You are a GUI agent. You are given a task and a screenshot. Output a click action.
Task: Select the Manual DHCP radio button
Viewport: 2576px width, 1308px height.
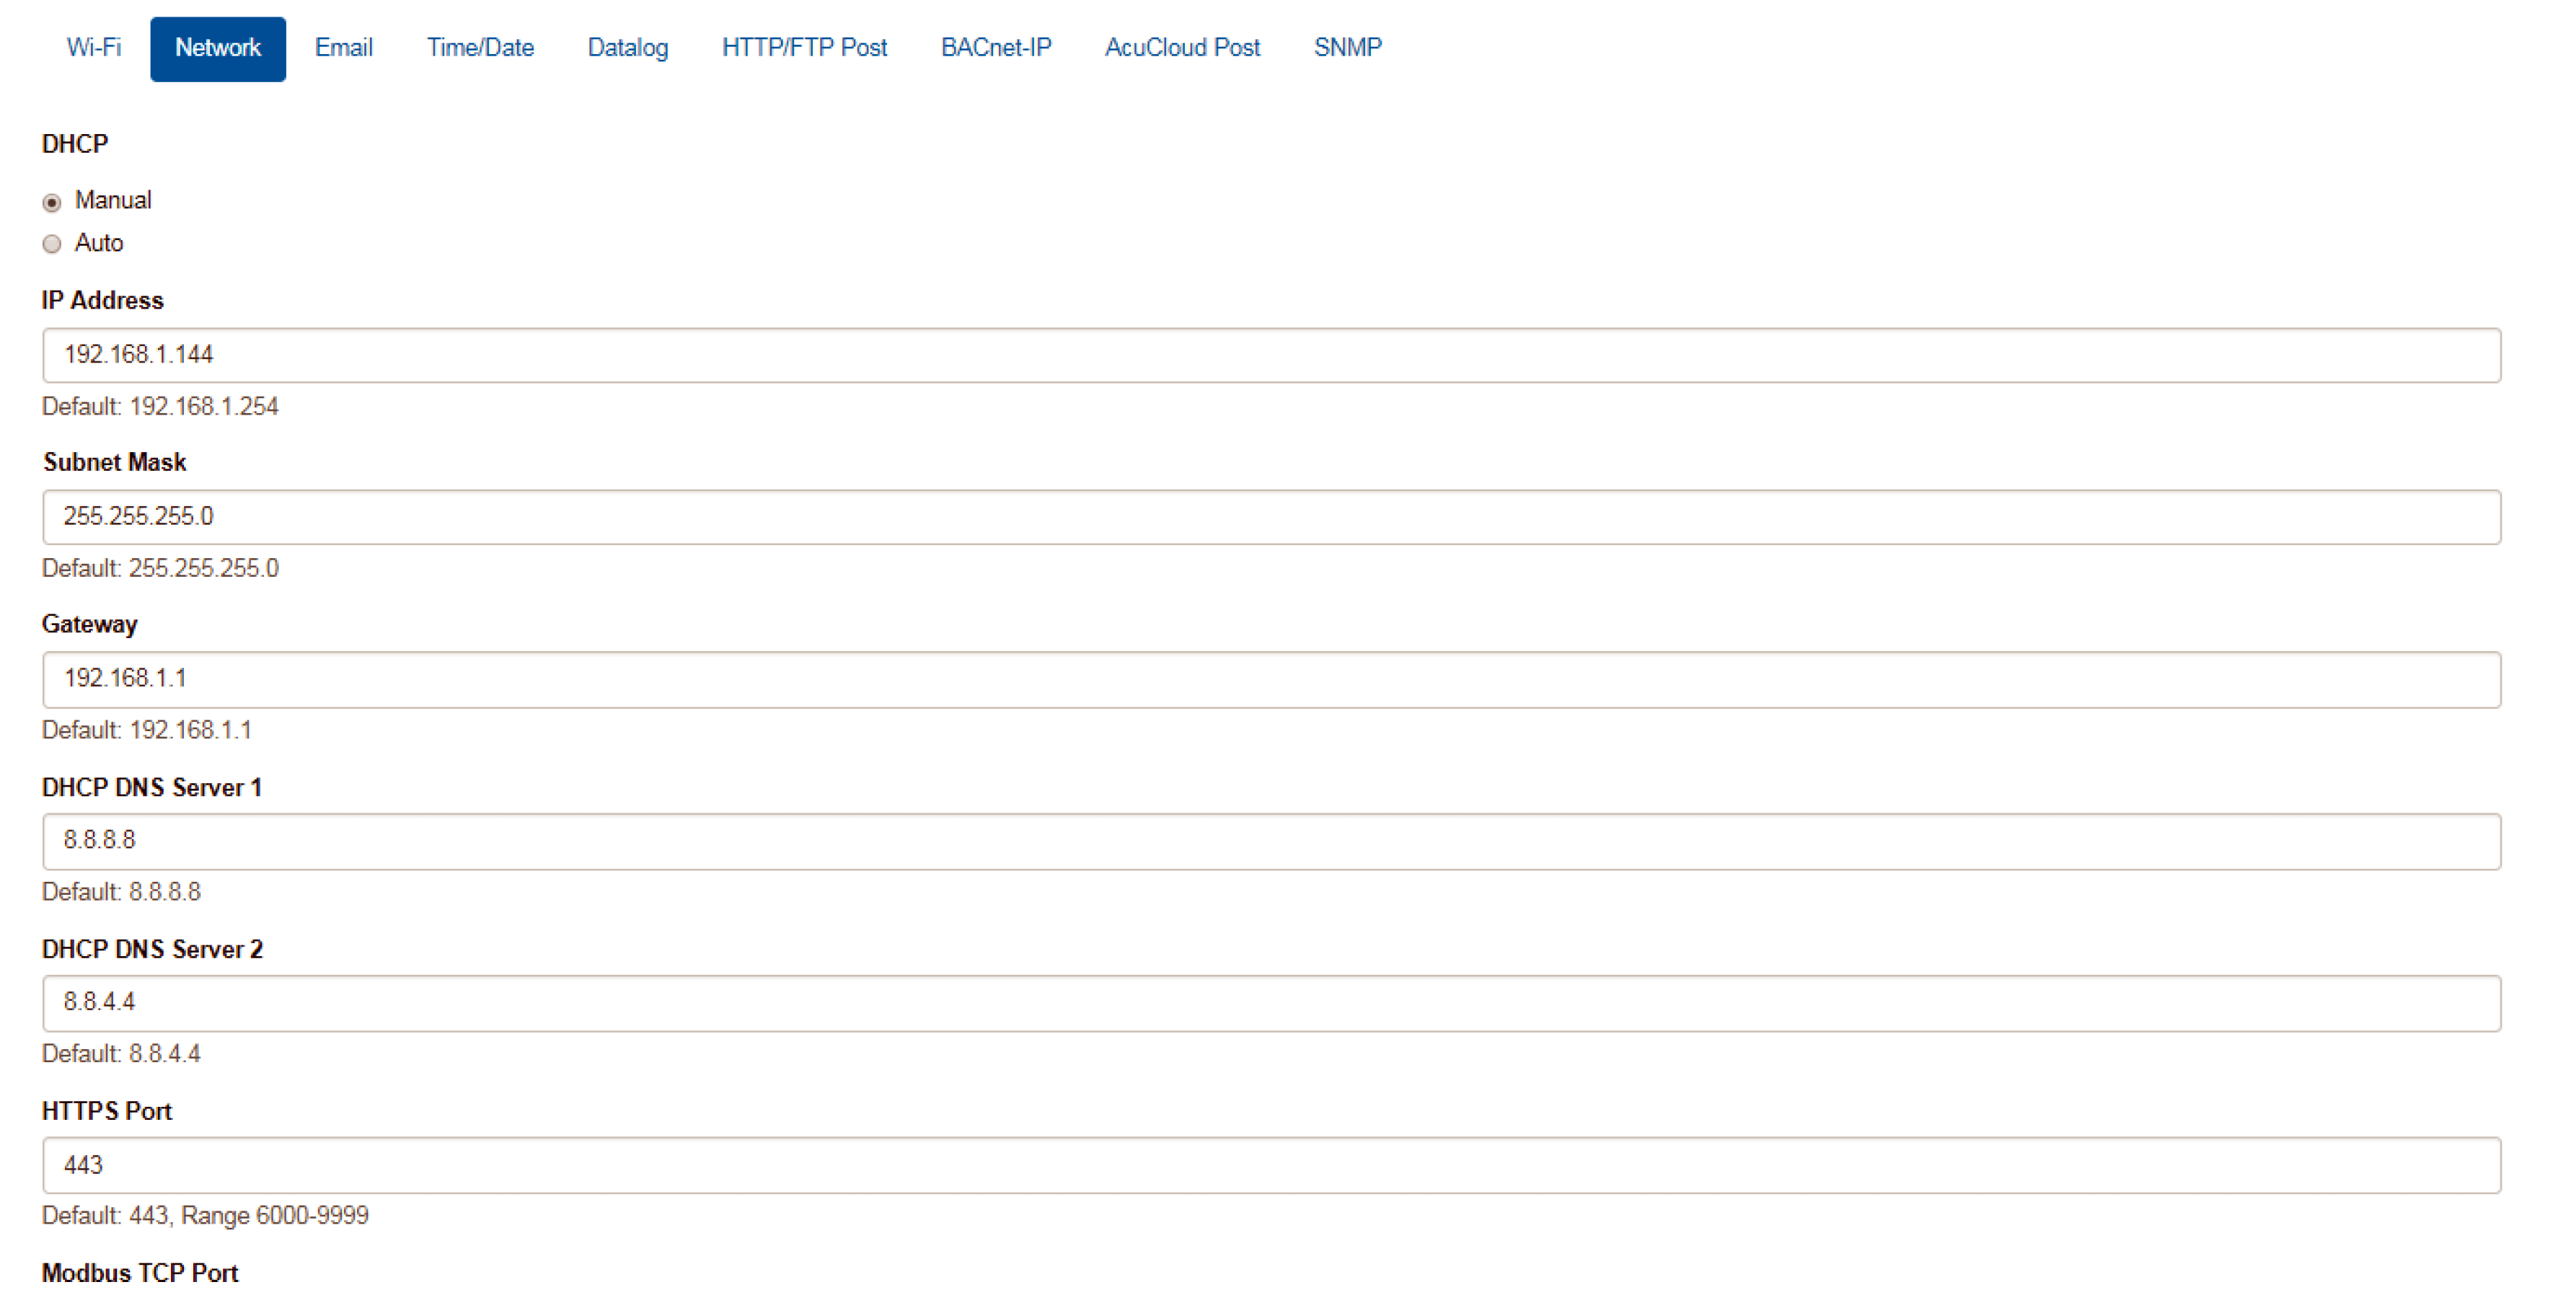pos(52,203)
